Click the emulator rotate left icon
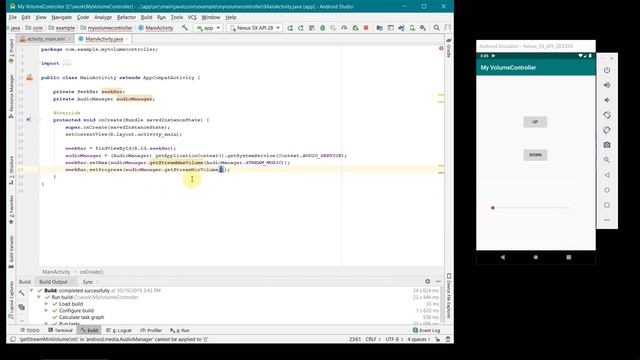This screenshot has width=640, height=360. [607, 115]
